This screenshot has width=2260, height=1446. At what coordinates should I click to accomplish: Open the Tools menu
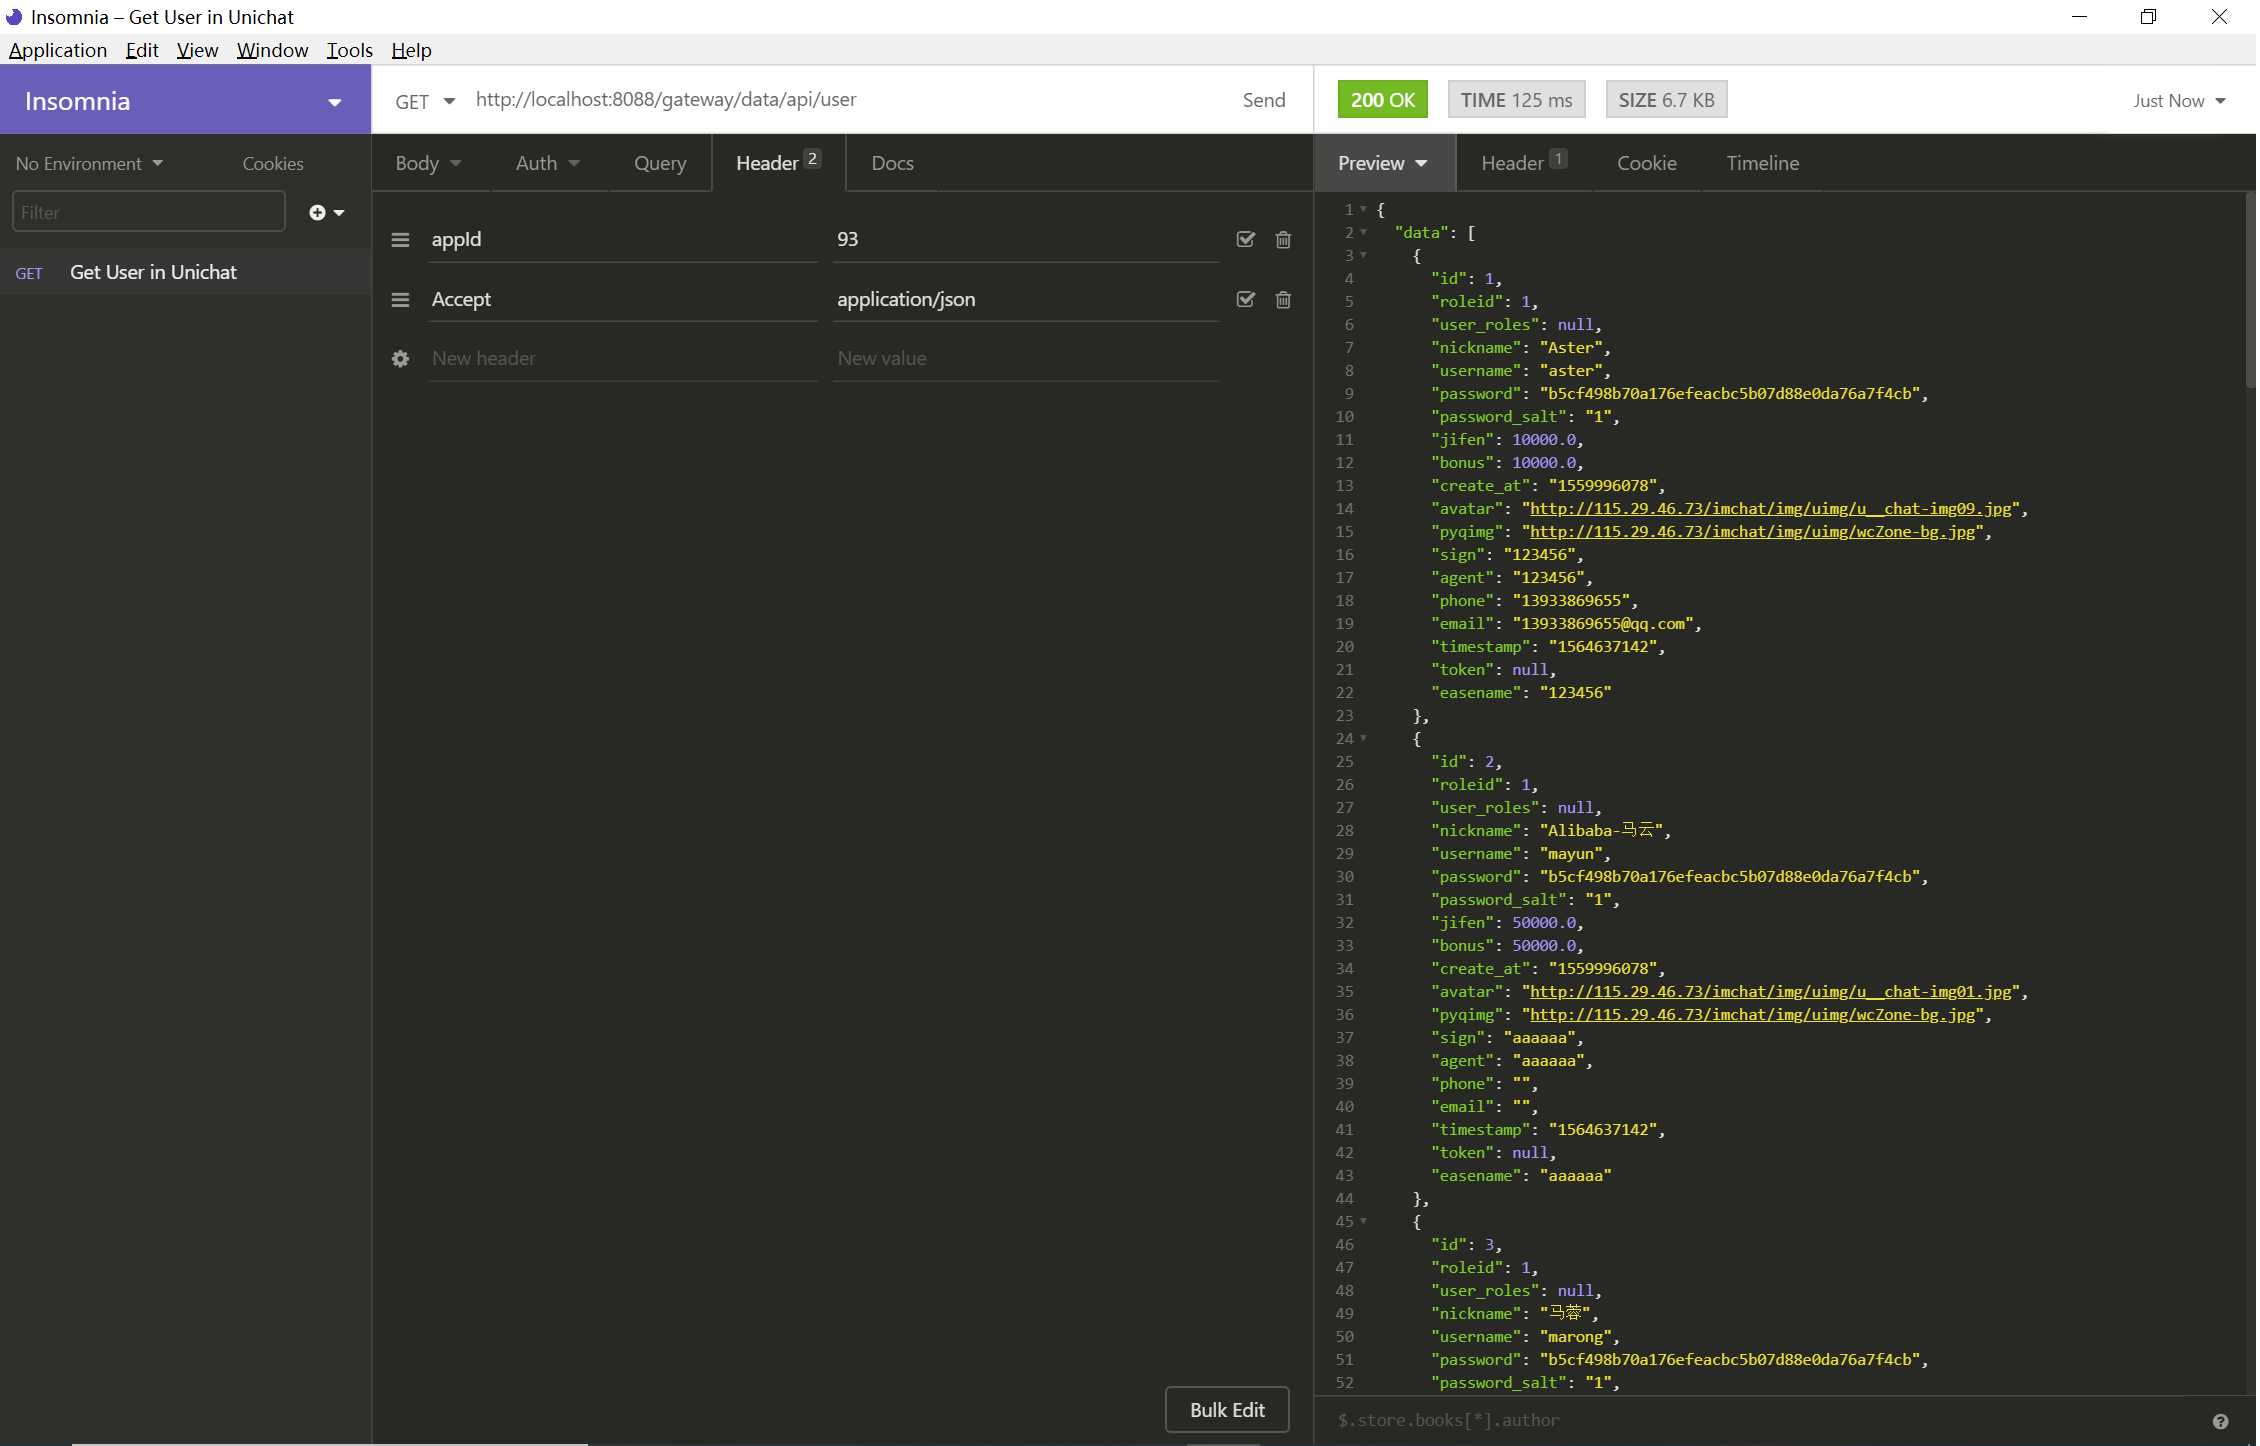coord(349,50)
